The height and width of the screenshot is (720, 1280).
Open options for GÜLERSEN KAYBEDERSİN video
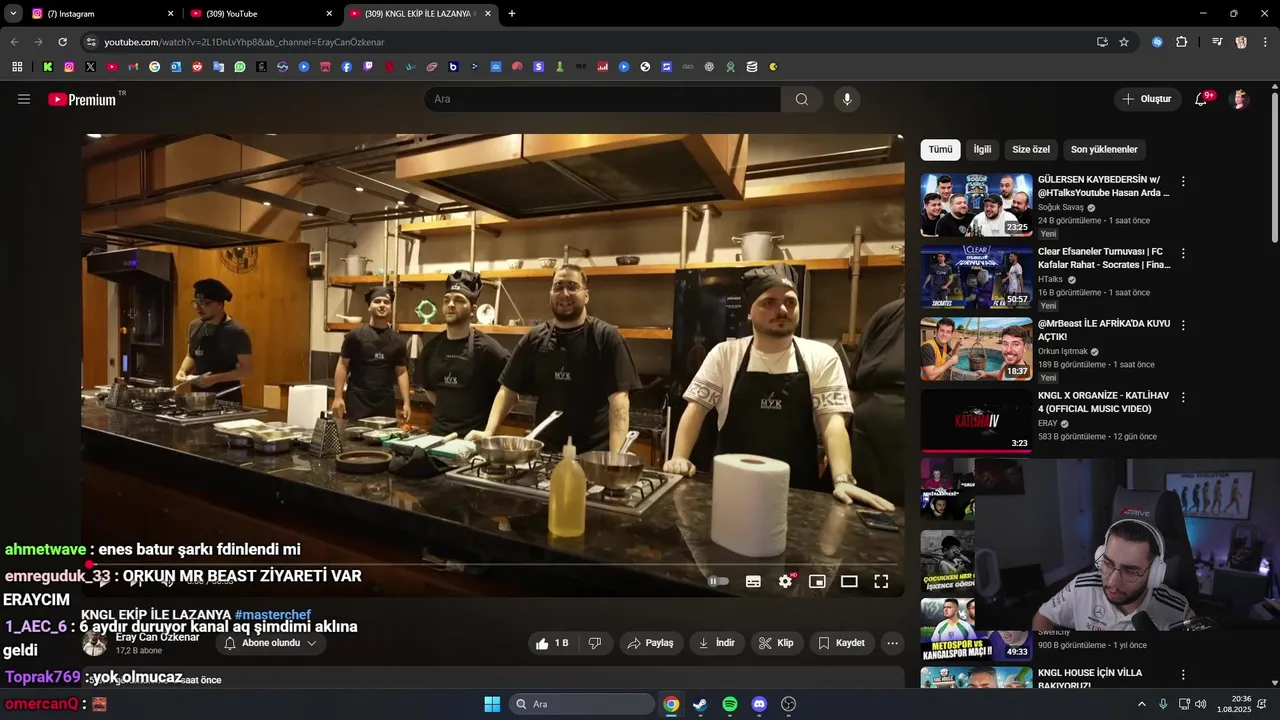[1183, 182]
